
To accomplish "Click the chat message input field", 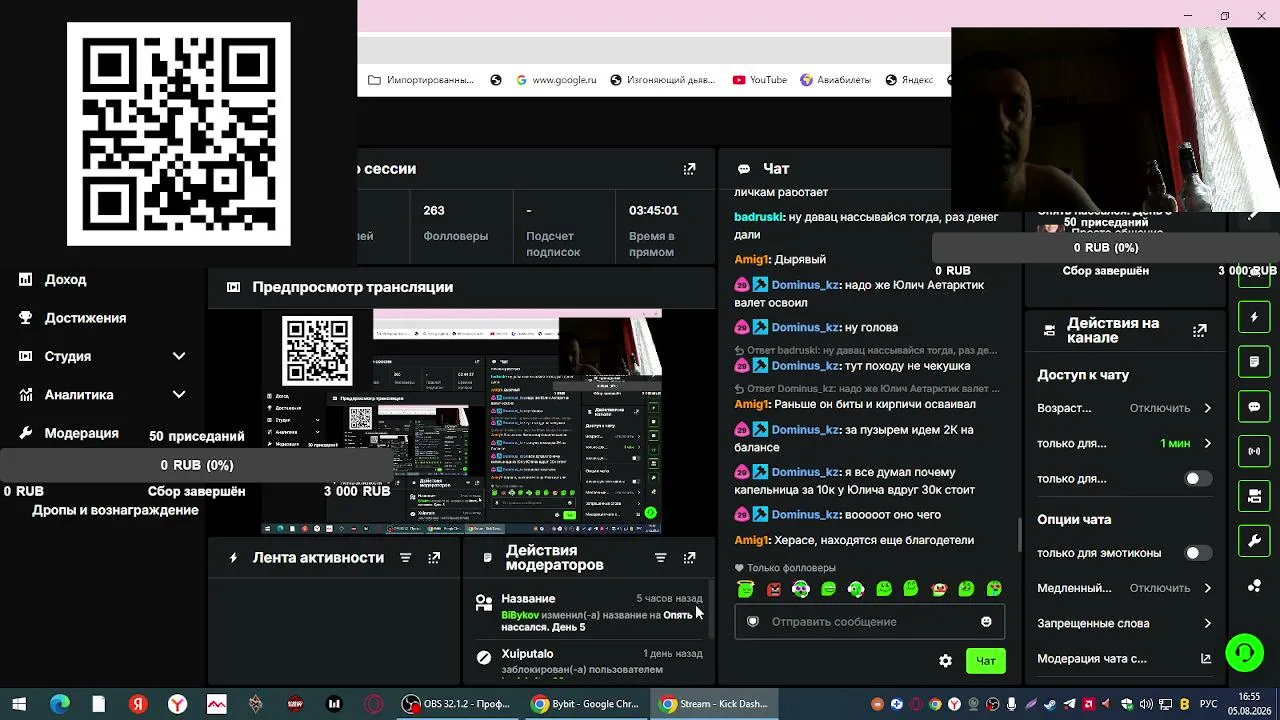I will (869, 622).
